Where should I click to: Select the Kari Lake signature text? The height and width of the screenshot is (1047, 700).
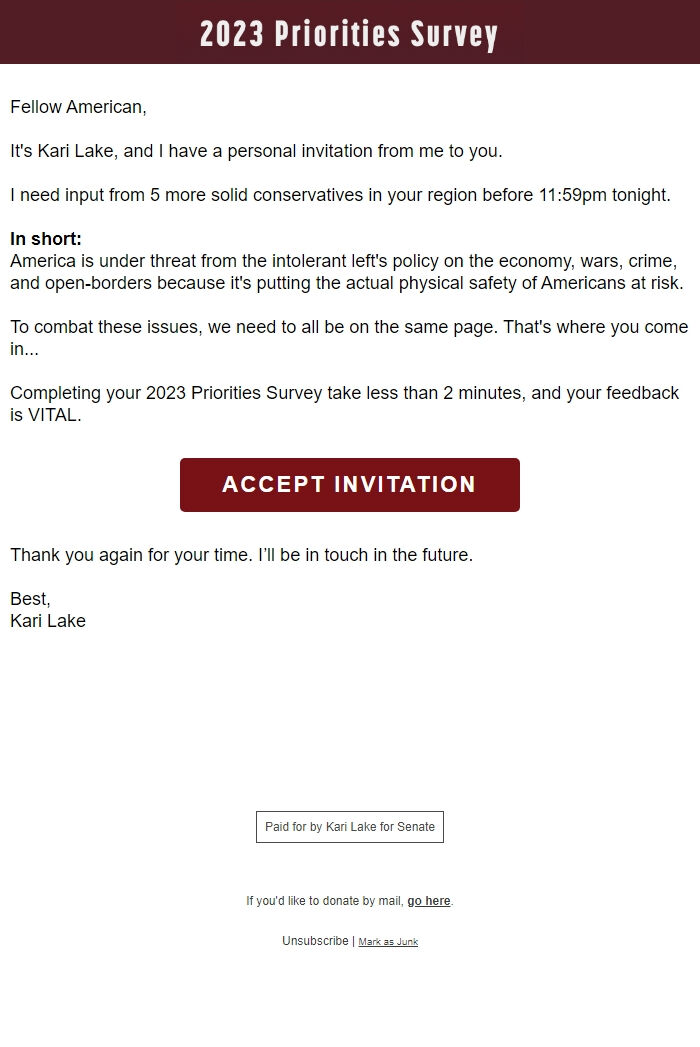[46, 620]
